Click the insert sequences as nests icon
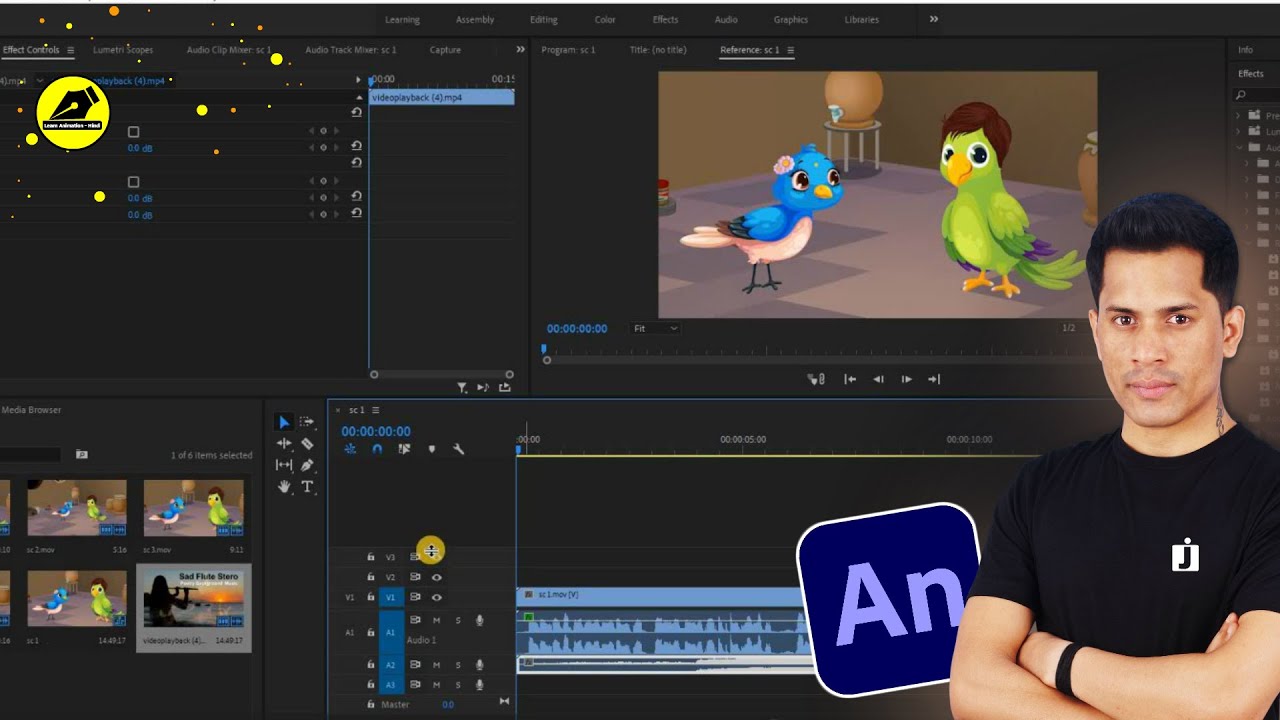Viewport: 1280px width, 720px height. click(350, 449)
